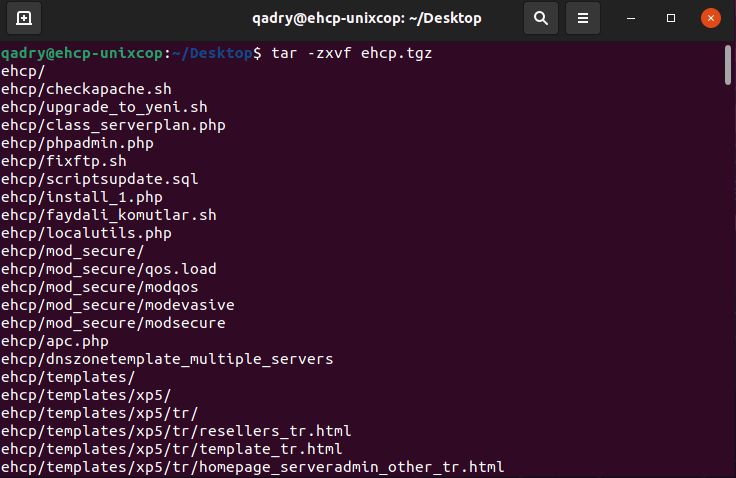Click the line ehcp/apc.php
Viewport: 736px width, 478px height.
pos(55,341)
